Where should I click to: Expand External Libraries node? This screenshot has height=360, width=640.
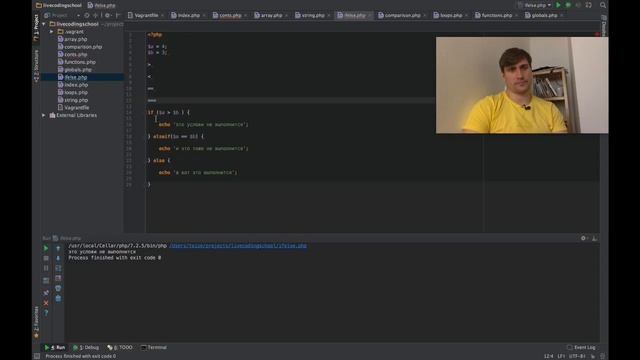point(44,116)
